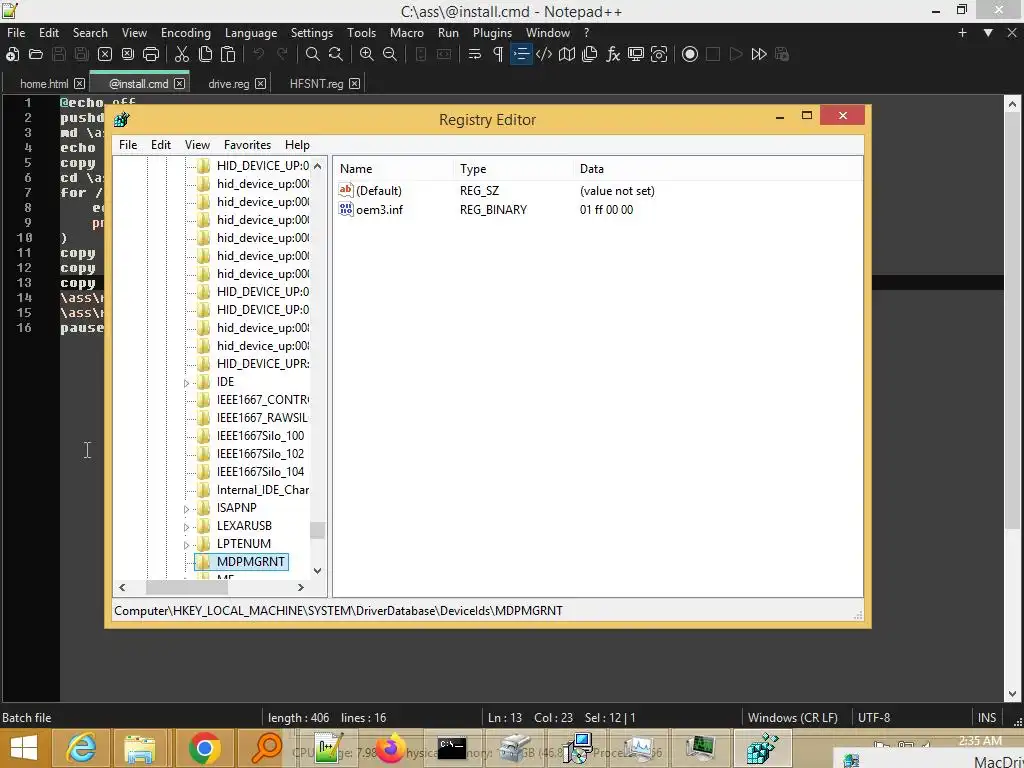The width and height of the screenshot is (1024, 768).
Task: Open Registry Editor Help menu
Action: coord(297,145)
